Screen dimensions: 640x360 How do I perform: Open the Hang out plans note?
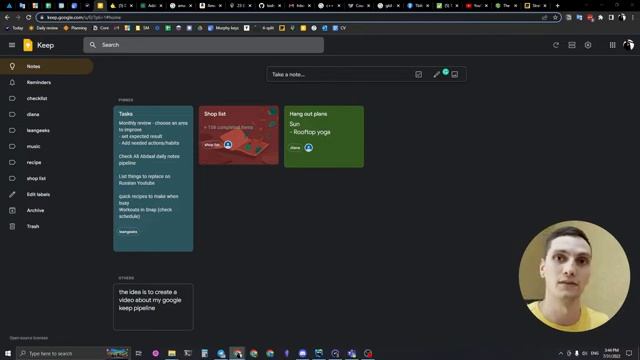(324, 136)
